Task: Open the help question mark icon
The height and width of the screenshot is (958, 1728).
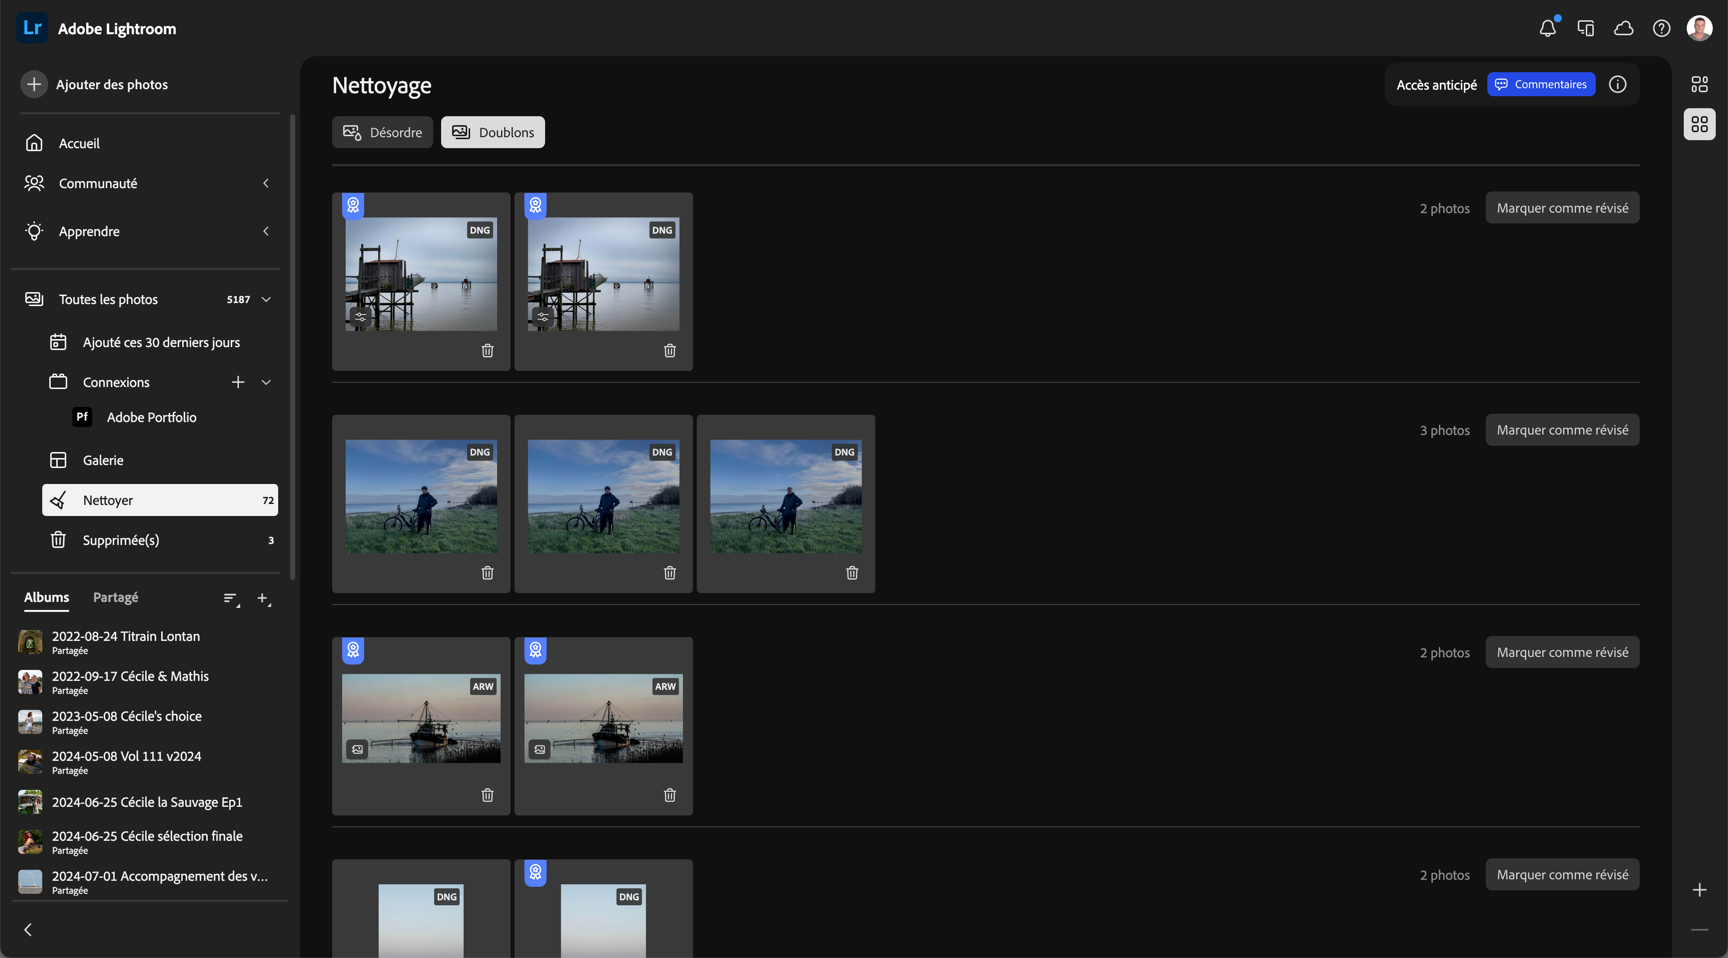Action: coord(1661,28)
